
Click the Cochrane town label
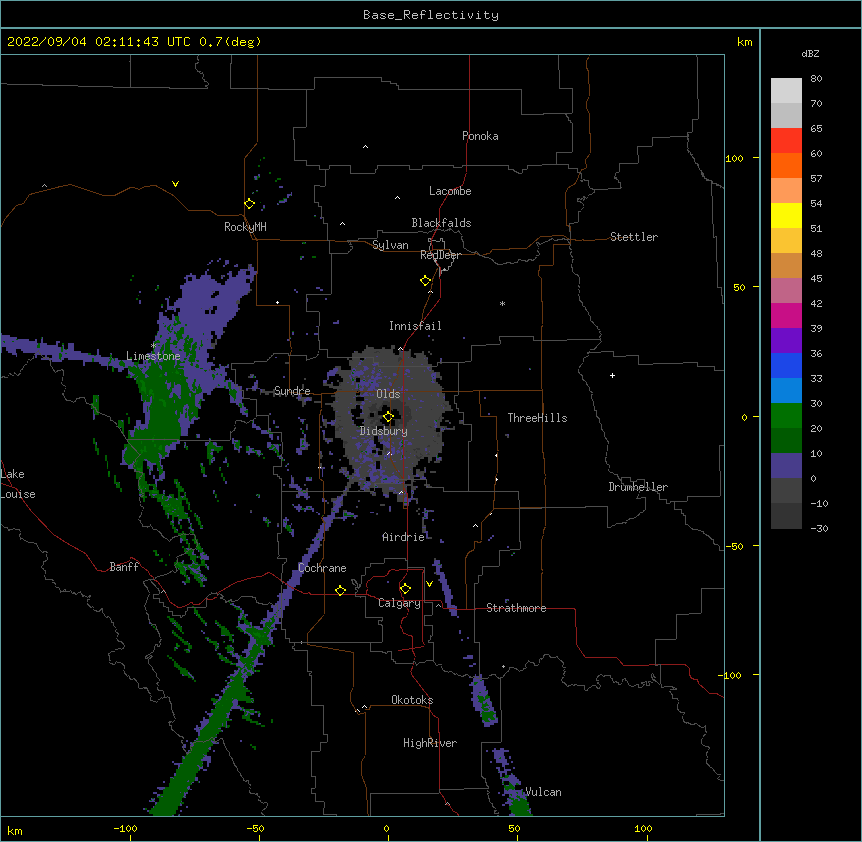[322, 568]
